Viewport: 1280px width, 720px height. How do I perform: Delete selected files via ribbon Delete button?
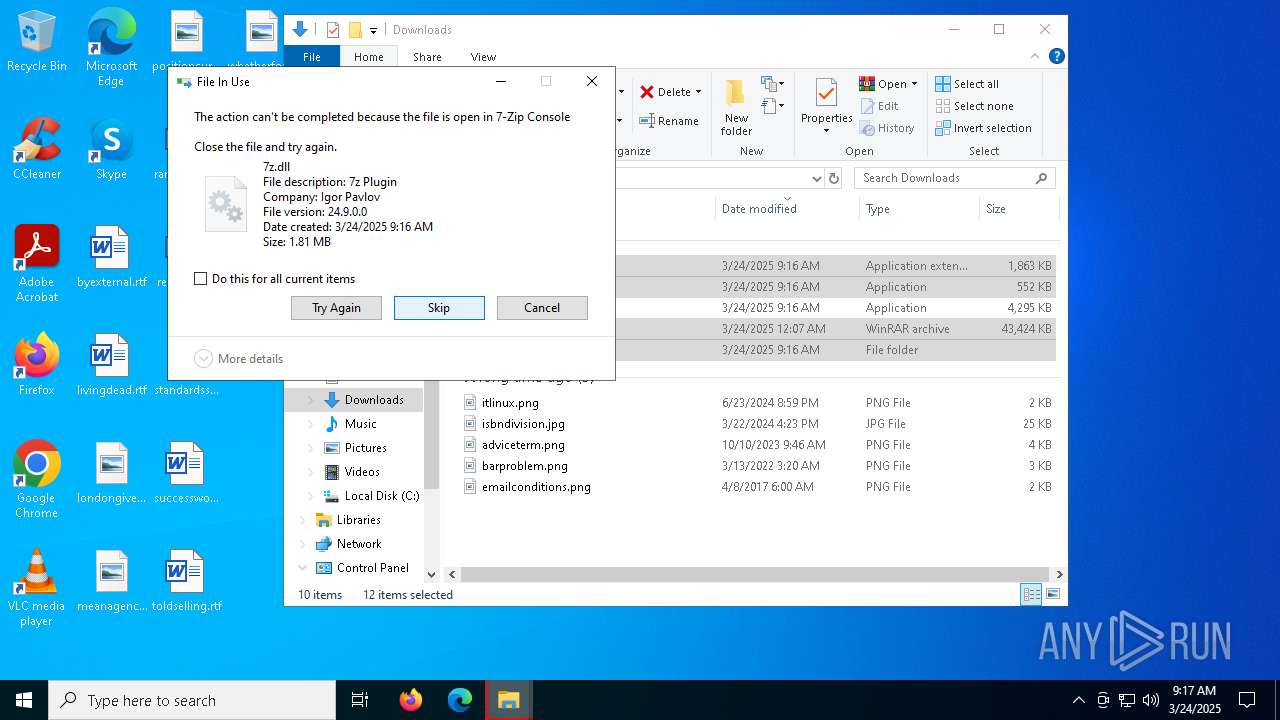[x=665, y=92]
